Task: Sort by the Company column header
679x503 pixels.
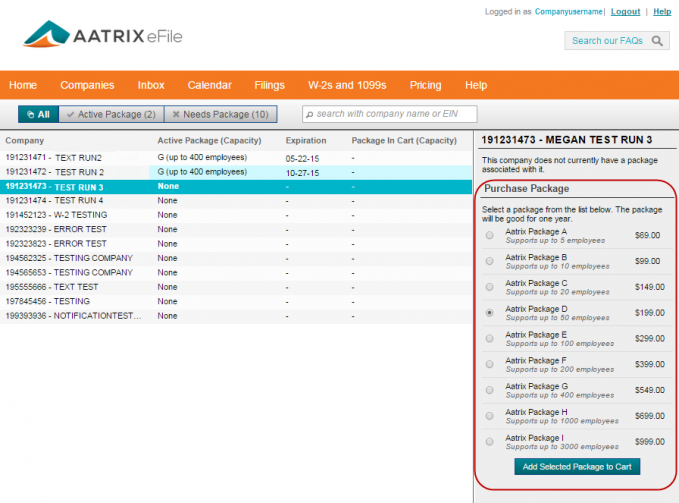Action: click(x=25, y=141)
